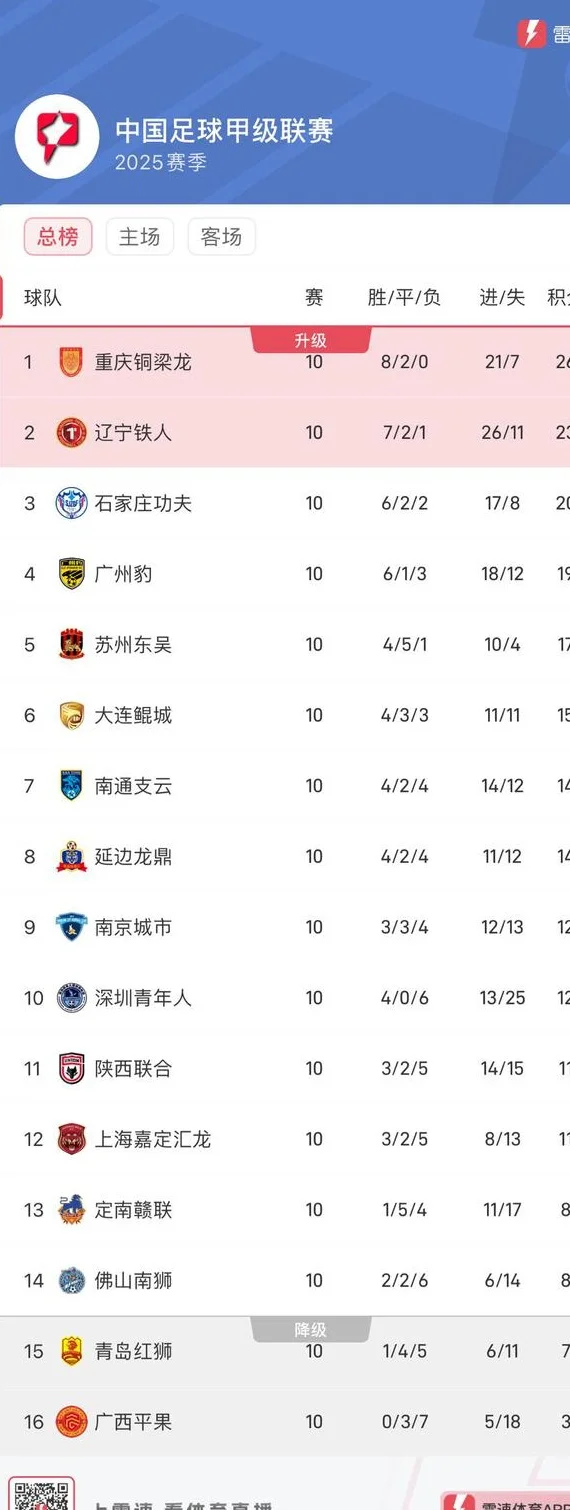
Task: Click the 深圳青年人 club logo
Action: pos(71,997)
